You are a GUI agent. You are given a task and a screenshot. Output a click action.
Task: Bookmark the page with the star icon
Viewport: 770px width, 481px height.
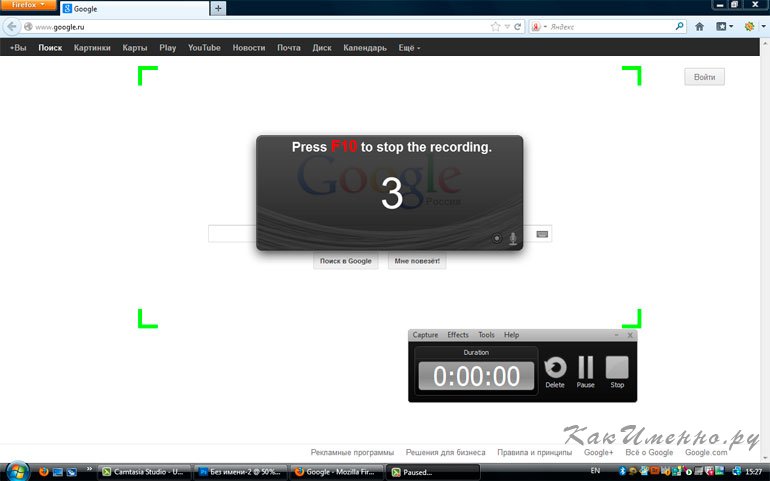pyautogui.click(x=495, y=27)
